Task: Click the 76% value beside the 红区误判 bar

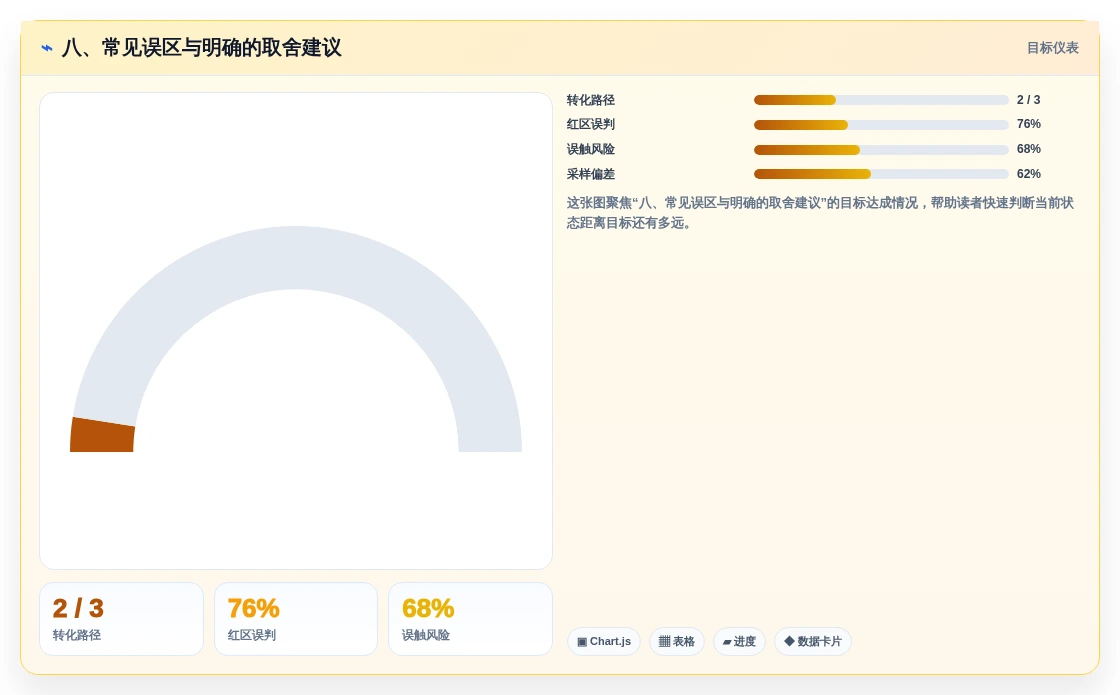Action: pyautogui.click(x=1029, y=124)
